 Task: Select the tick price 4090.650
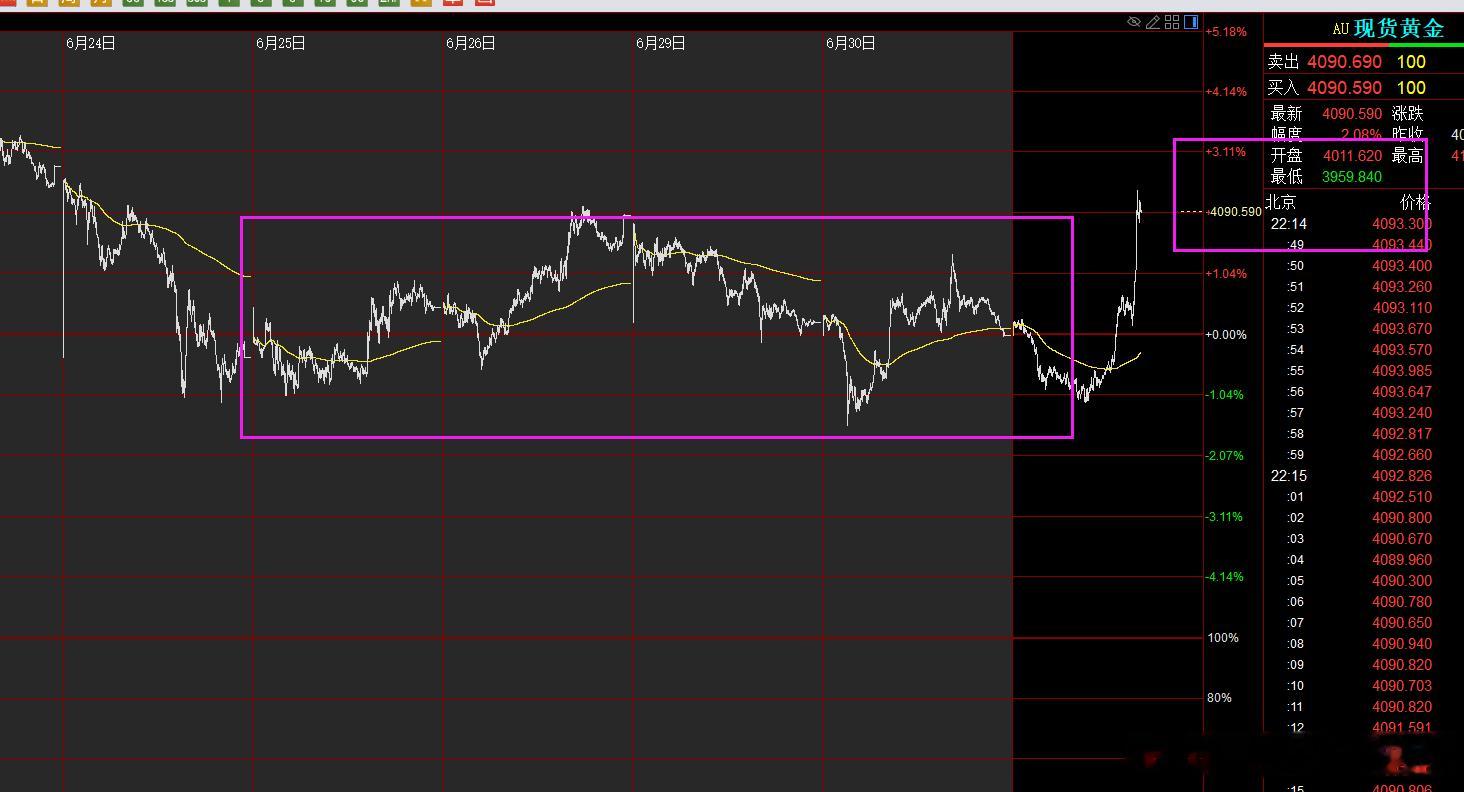(x=1402, y=623)
